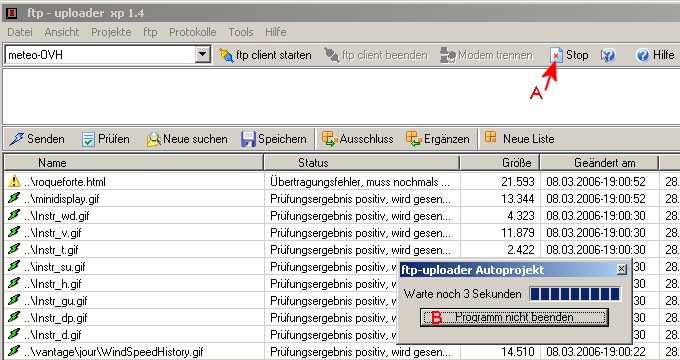This screenshot has width=680, height=360.
Task: Click the 21.593 size value
Action: 518,182
